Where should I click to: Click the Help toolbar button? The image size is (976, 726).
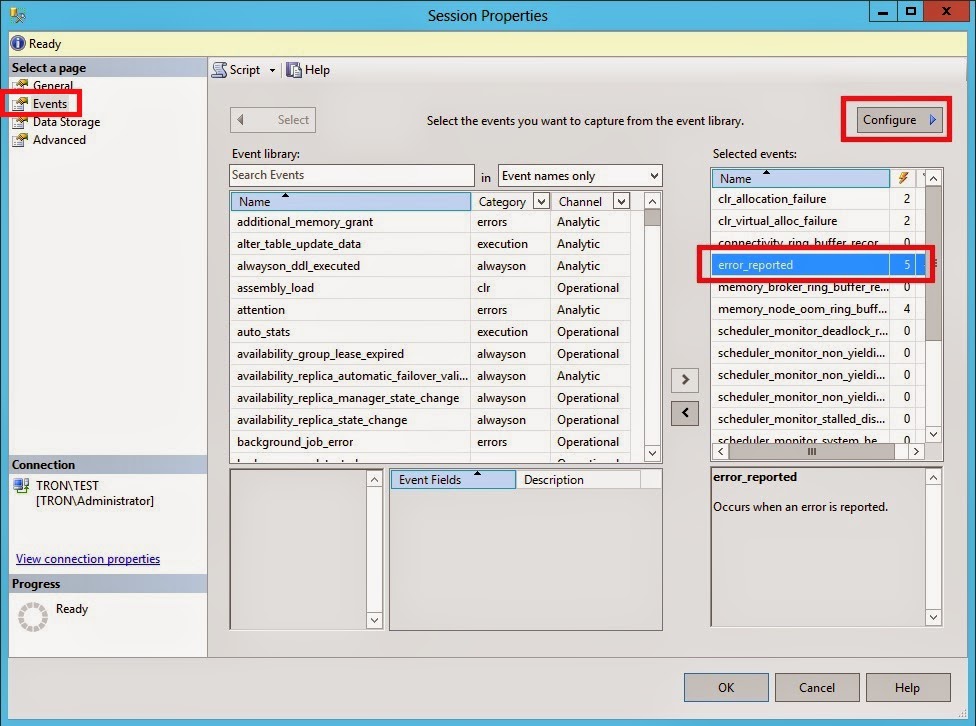click(307, 70)
